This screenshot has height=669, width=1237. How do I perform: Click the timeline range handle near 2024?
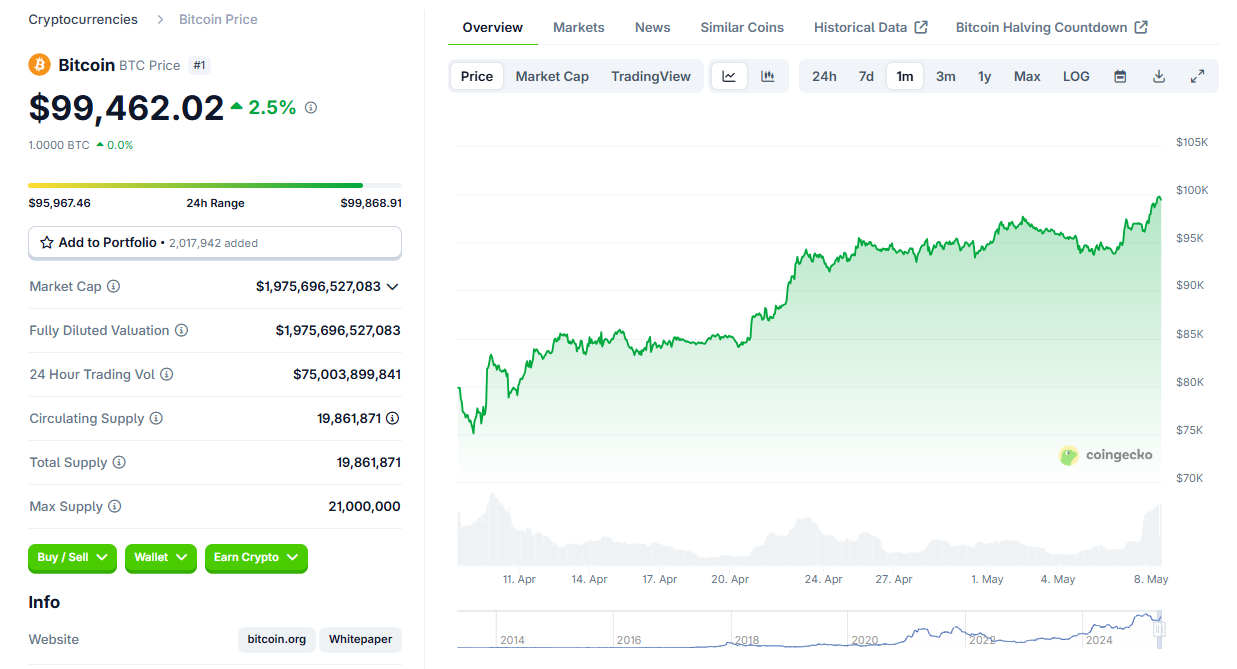click(x=1159, y=629)
